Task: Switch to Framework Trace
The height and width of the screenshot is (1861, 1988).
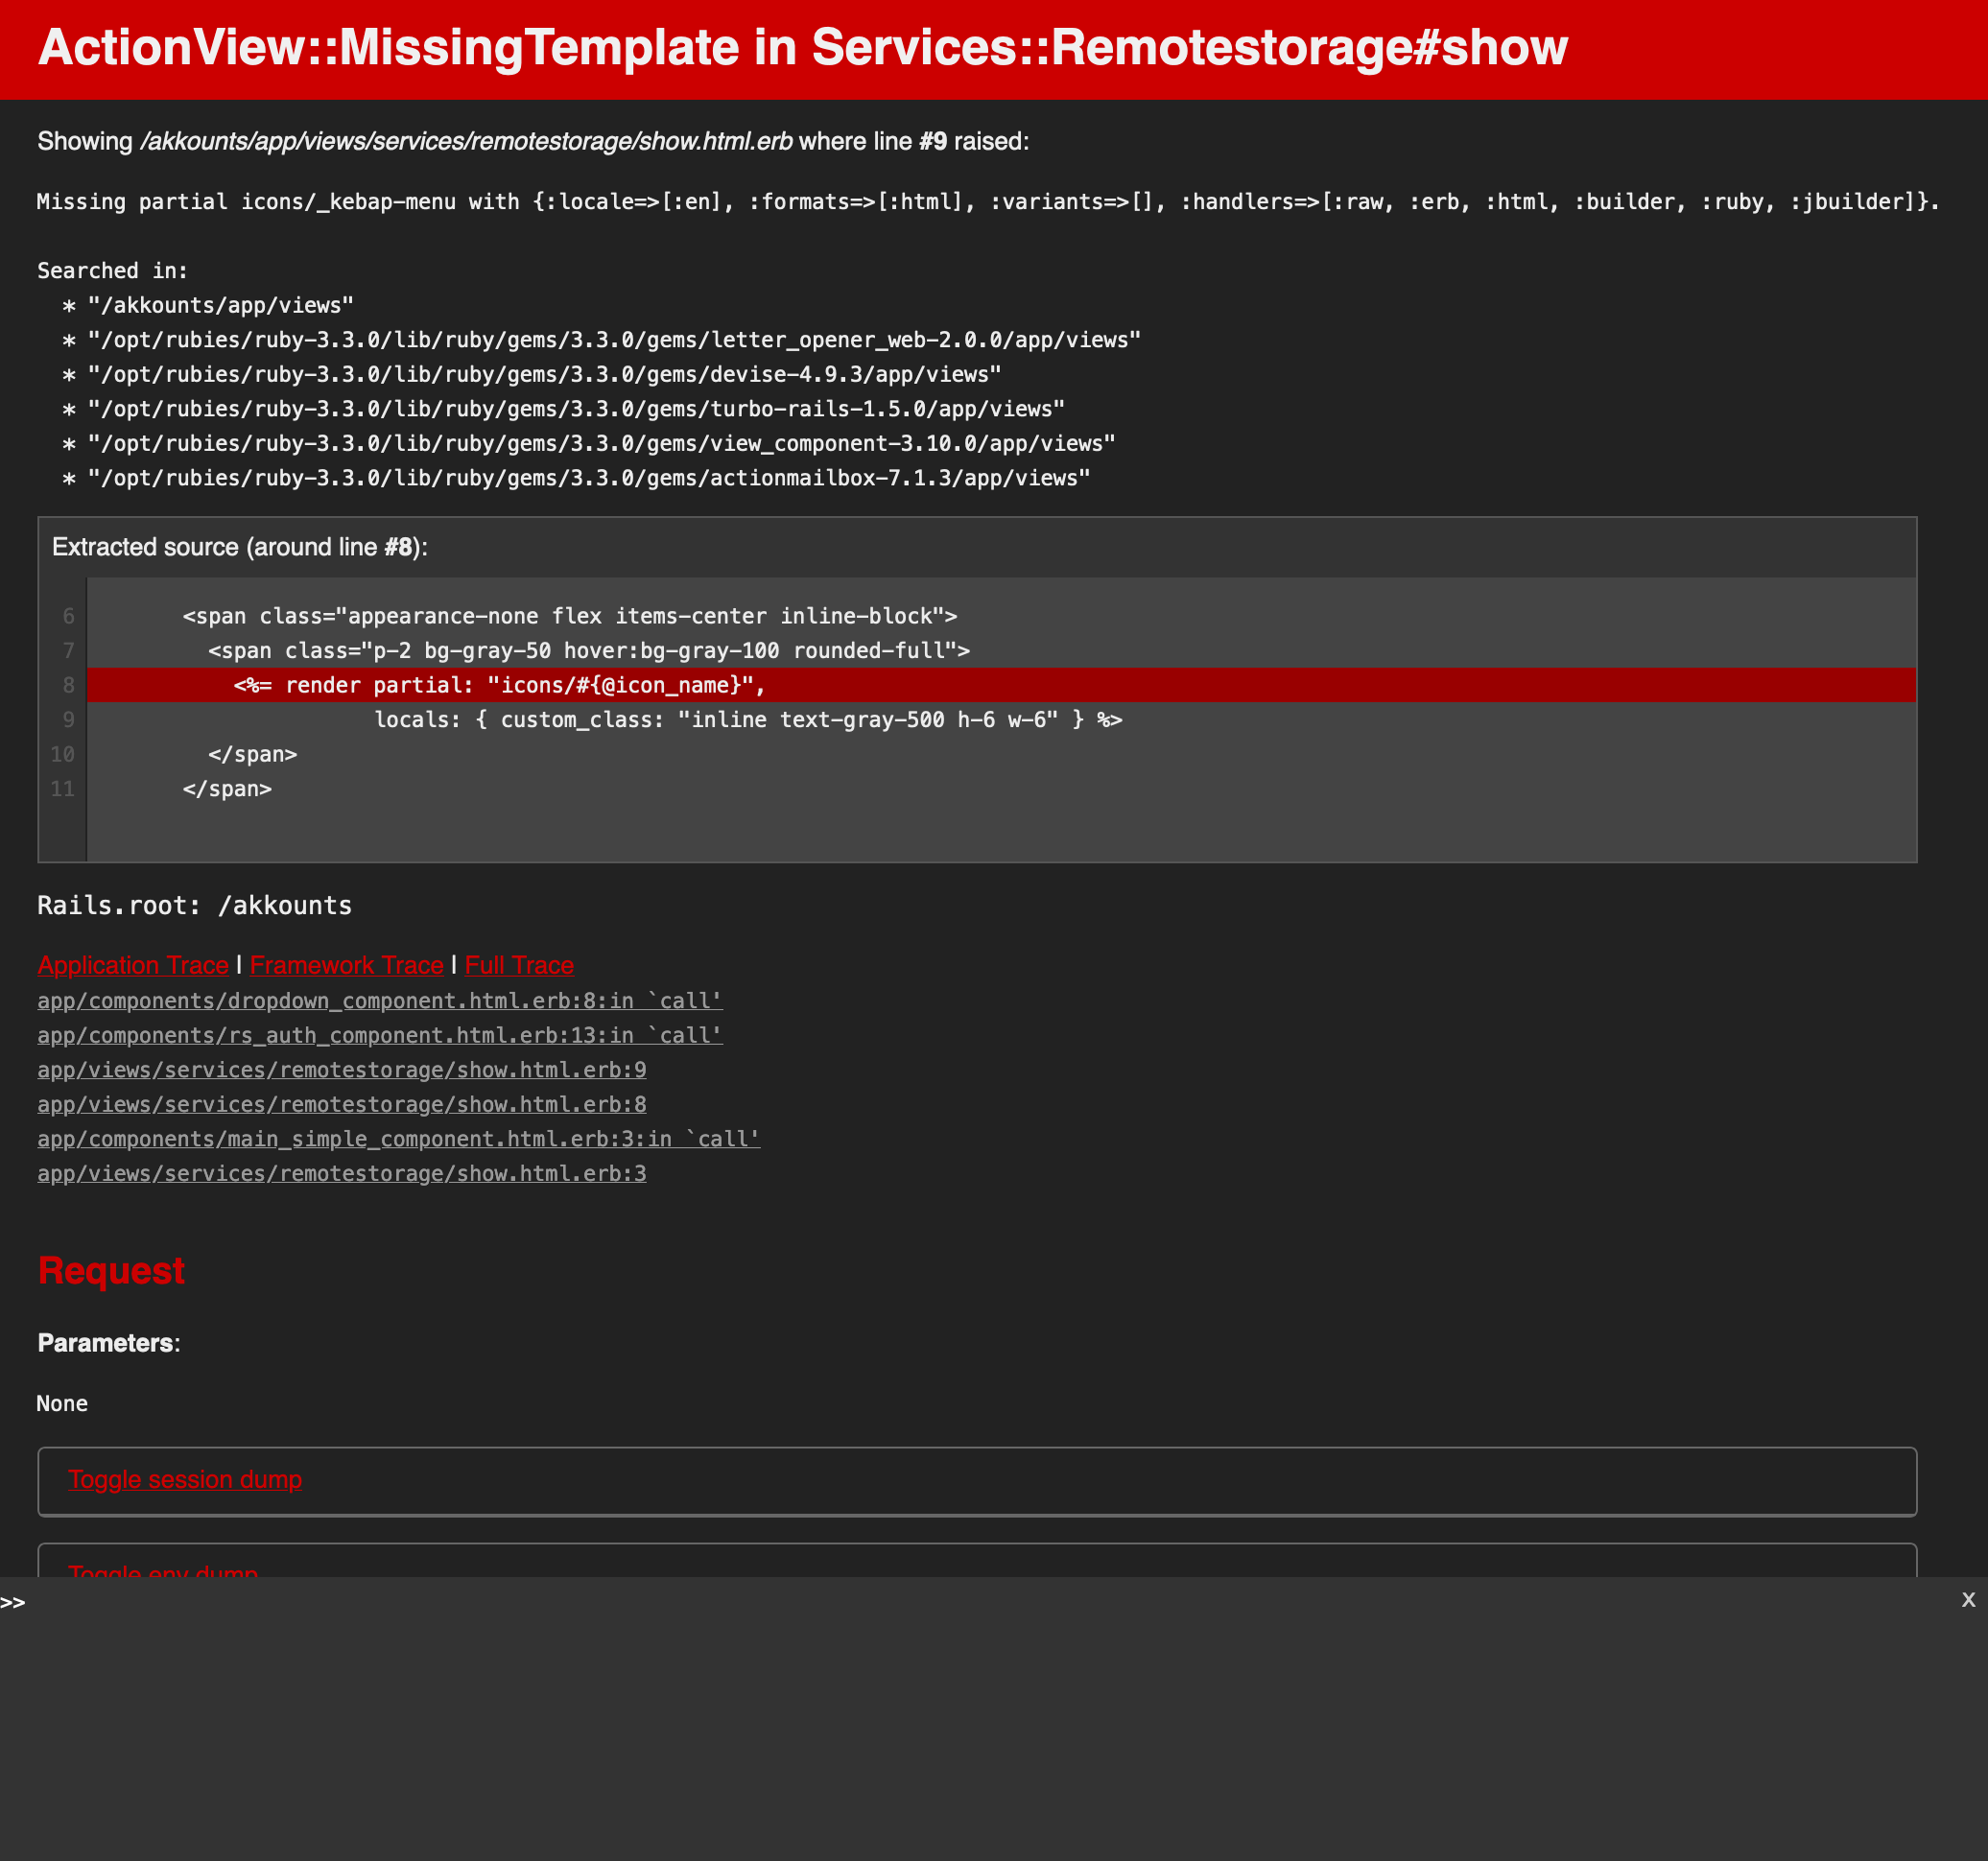Action: coord(346,965)
